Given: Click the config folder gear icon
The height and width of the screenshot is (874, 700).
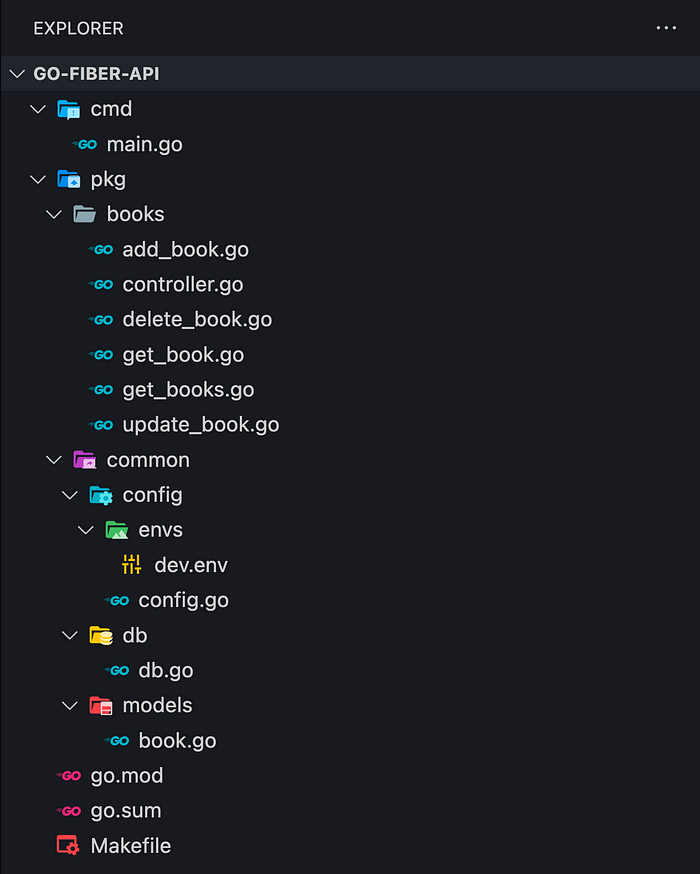Looking at the screenshot, I should pyautogui.click(x=101, y=495).
